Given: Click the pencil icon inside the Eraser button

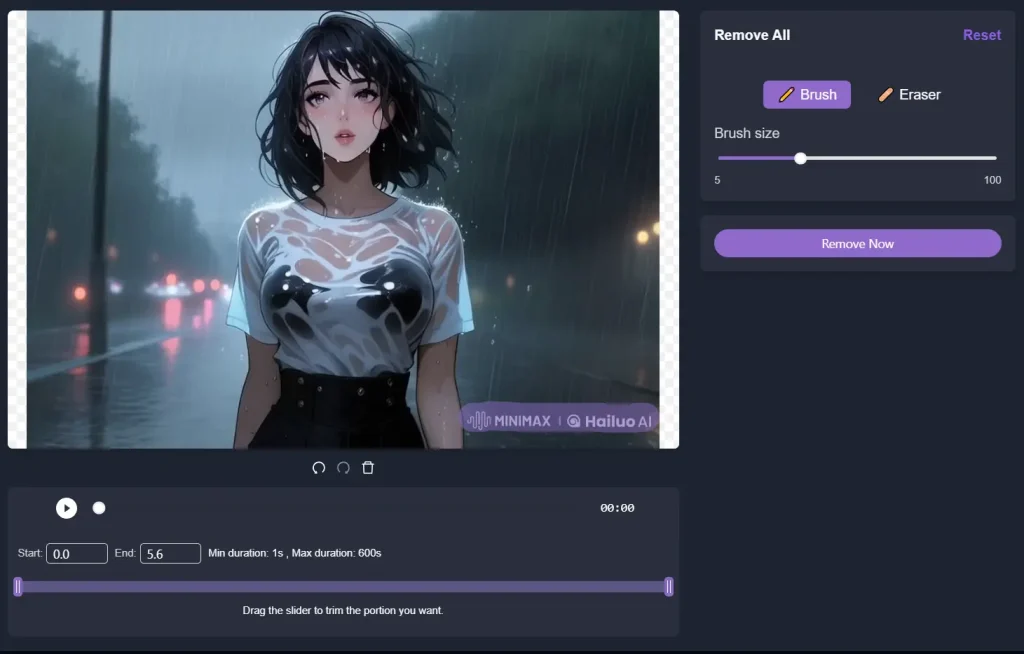Looking at the screenshot, I should click(x=886, y=94).
